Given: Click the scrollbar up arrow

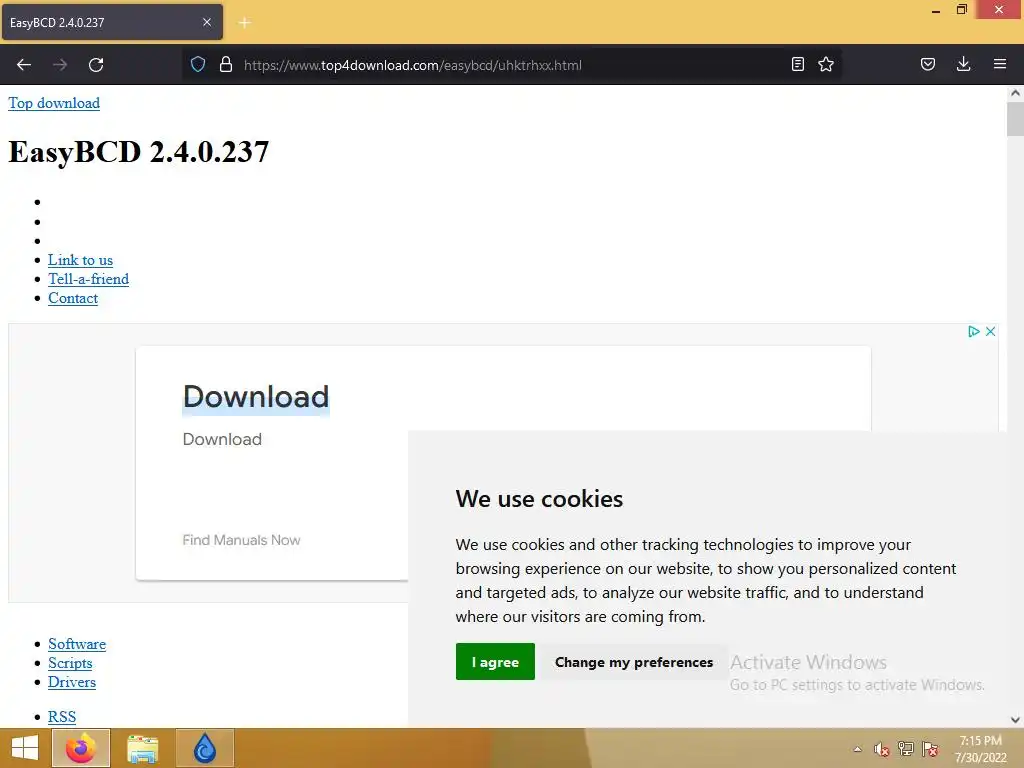Looking at the screenshot, I should [1015, 93].
